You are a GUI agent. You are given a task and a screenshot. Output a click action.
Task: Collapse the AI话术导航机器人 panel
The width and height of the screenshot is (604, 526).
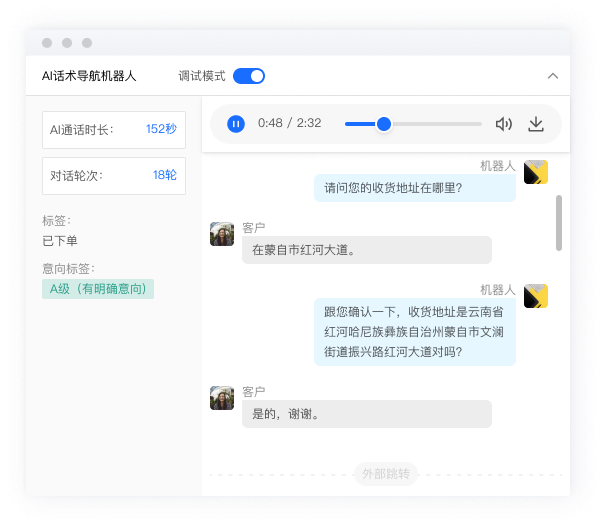(x=552, y=76)
